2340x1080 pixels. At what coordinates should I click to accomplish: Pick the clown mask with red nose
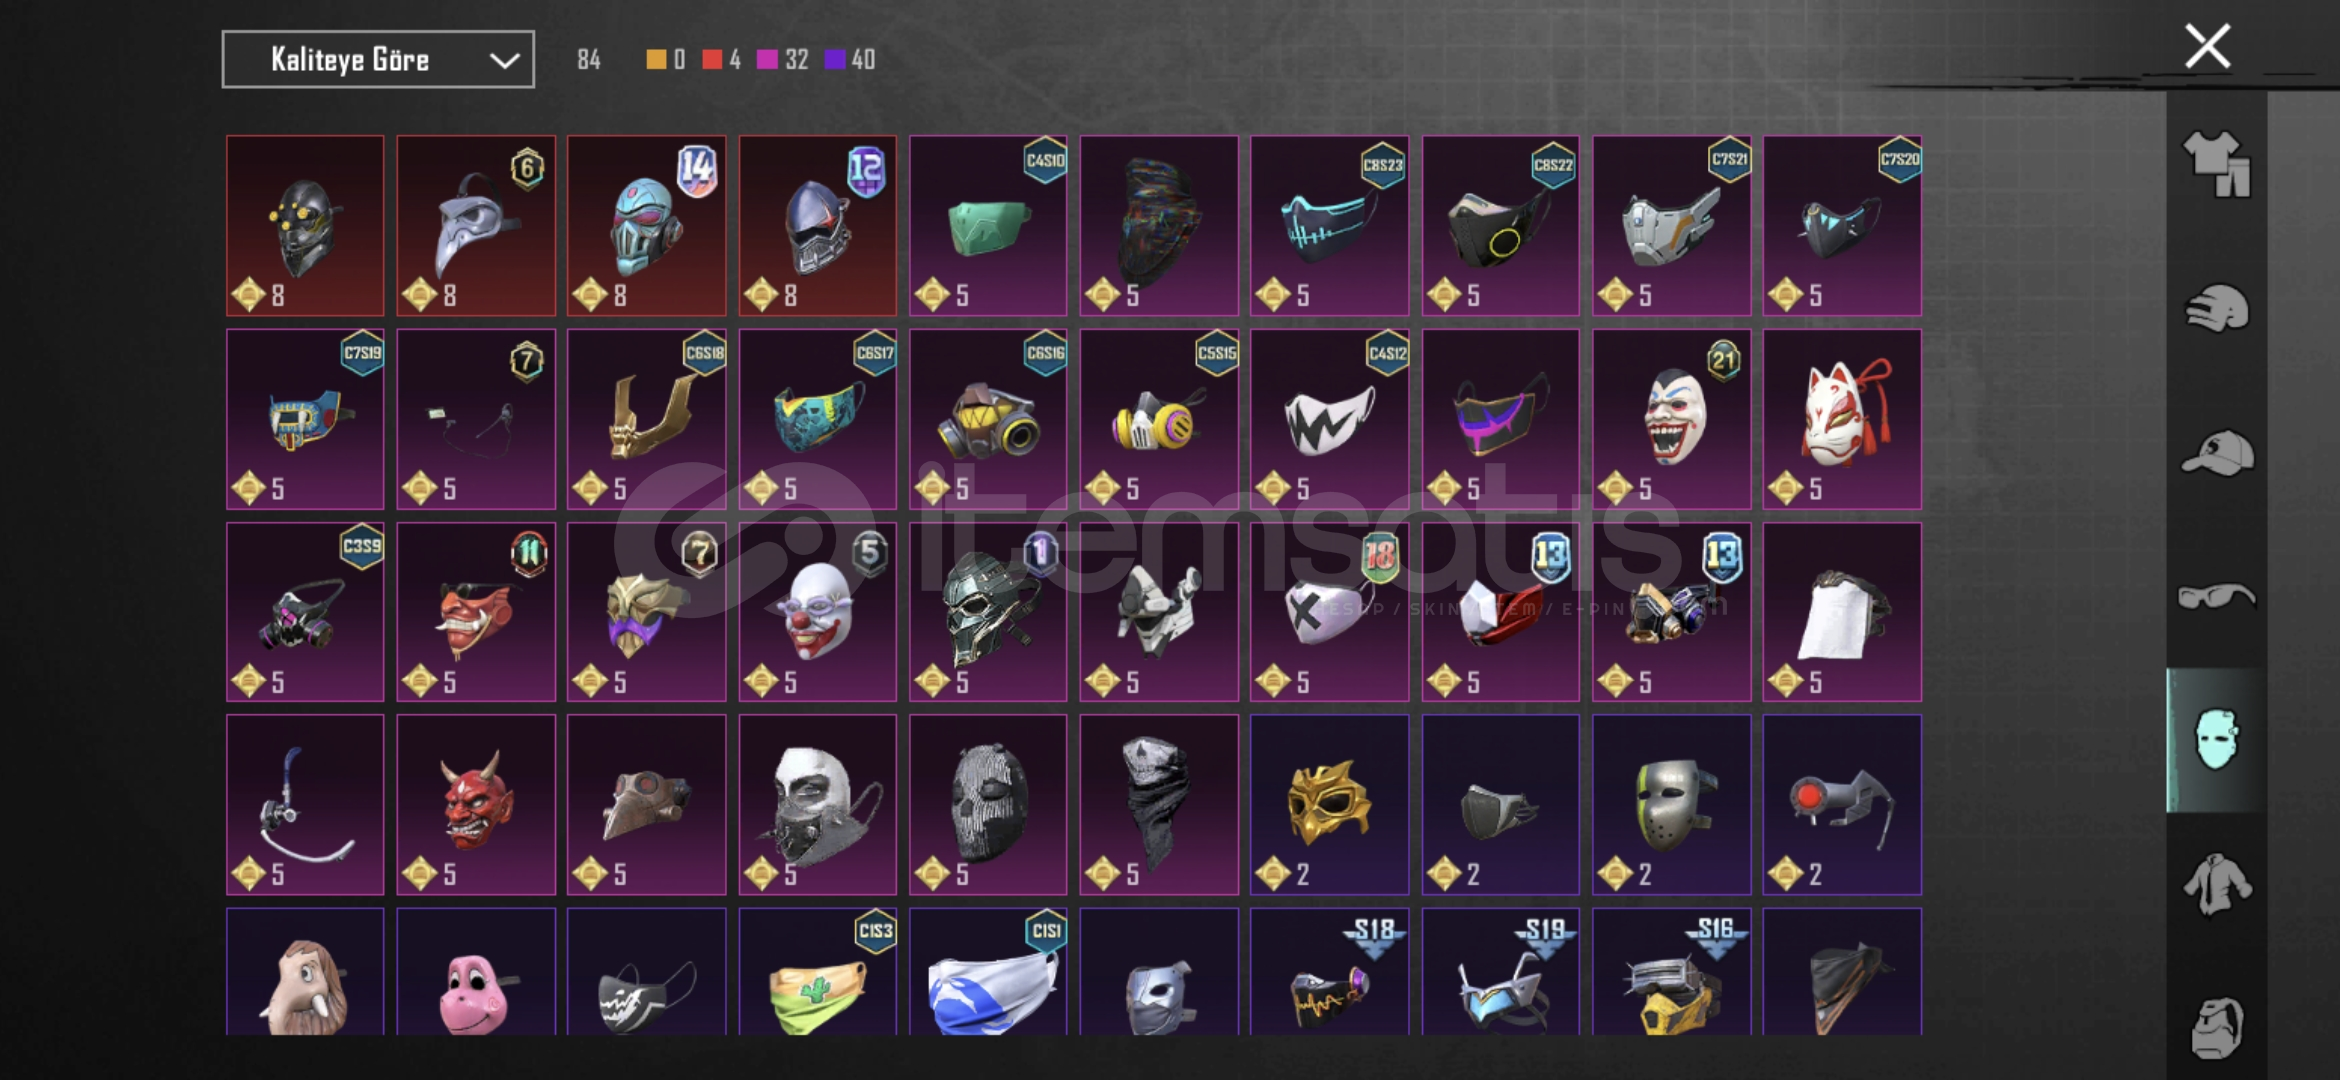(x=818, y=612)
